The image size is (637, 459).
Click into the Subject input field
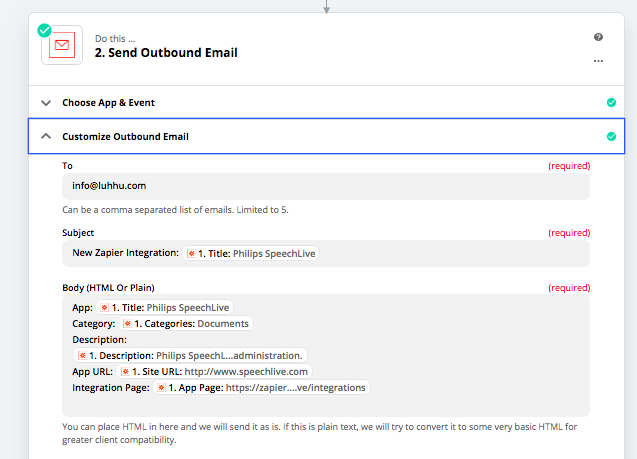(450, 254)
